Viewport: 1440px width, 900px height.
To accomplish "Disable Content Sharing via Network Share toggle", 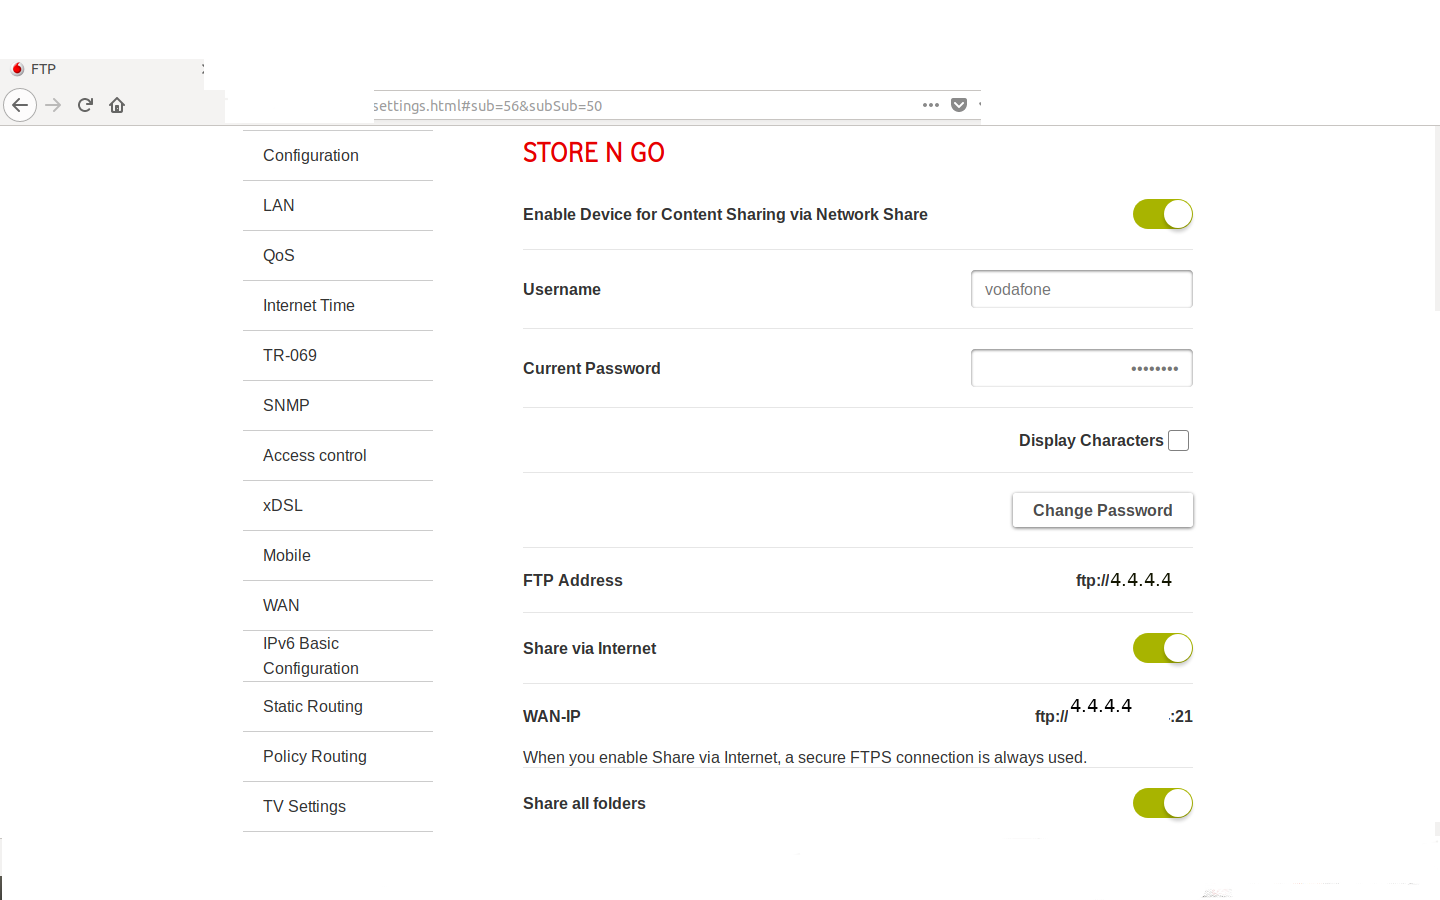I will [x=1162, y=214].
